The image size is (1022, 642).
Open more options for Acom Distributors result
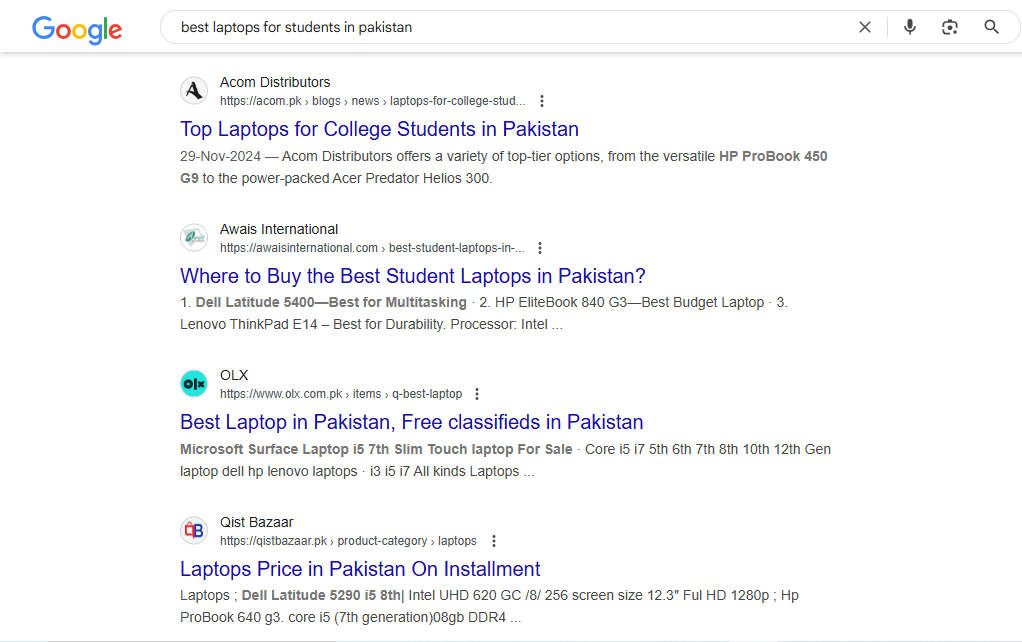[x=542, y=101]
